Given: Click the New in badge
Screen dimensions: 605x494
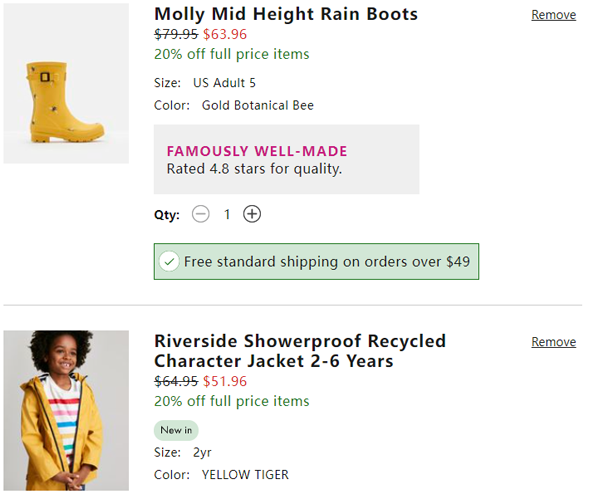Looking at the screenshot, I should tap(176, 430).
